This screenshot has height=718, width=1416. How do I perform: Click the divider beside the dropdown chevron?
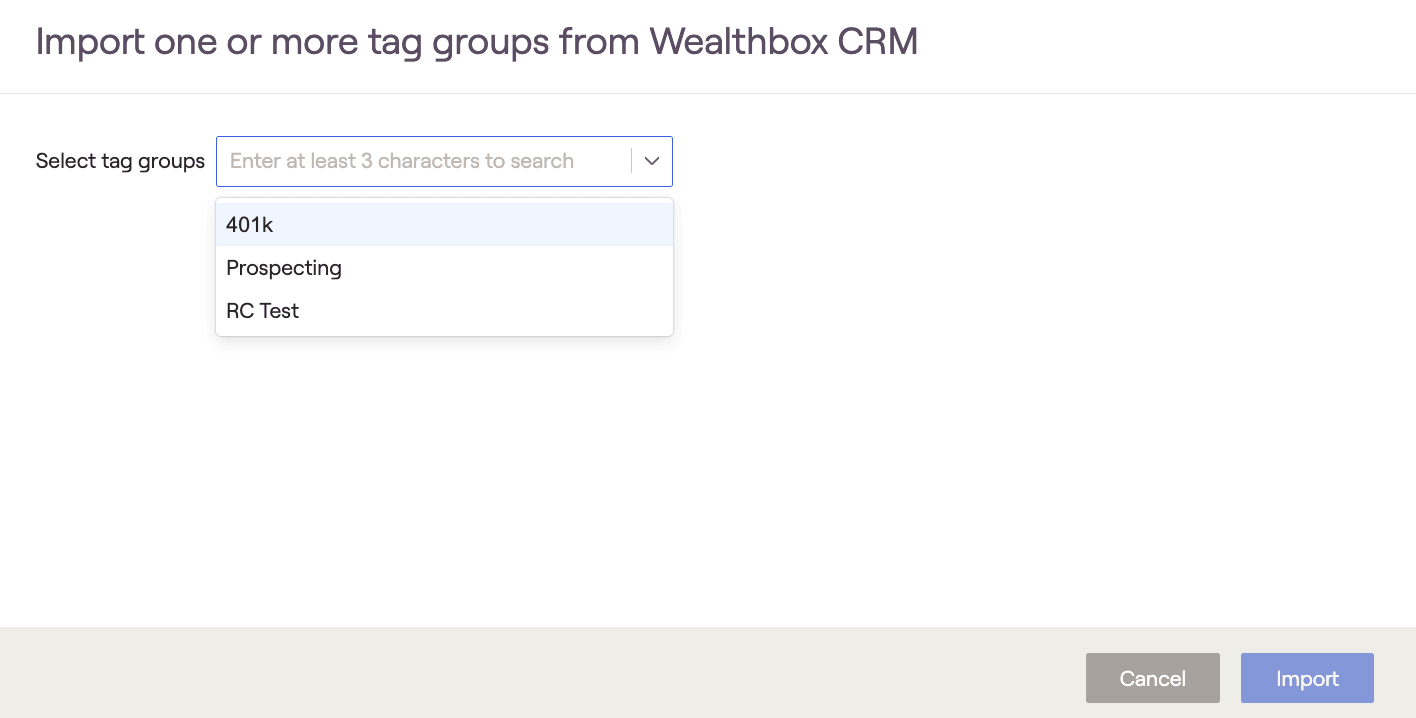pyautogui.click(x=631, y=161)
